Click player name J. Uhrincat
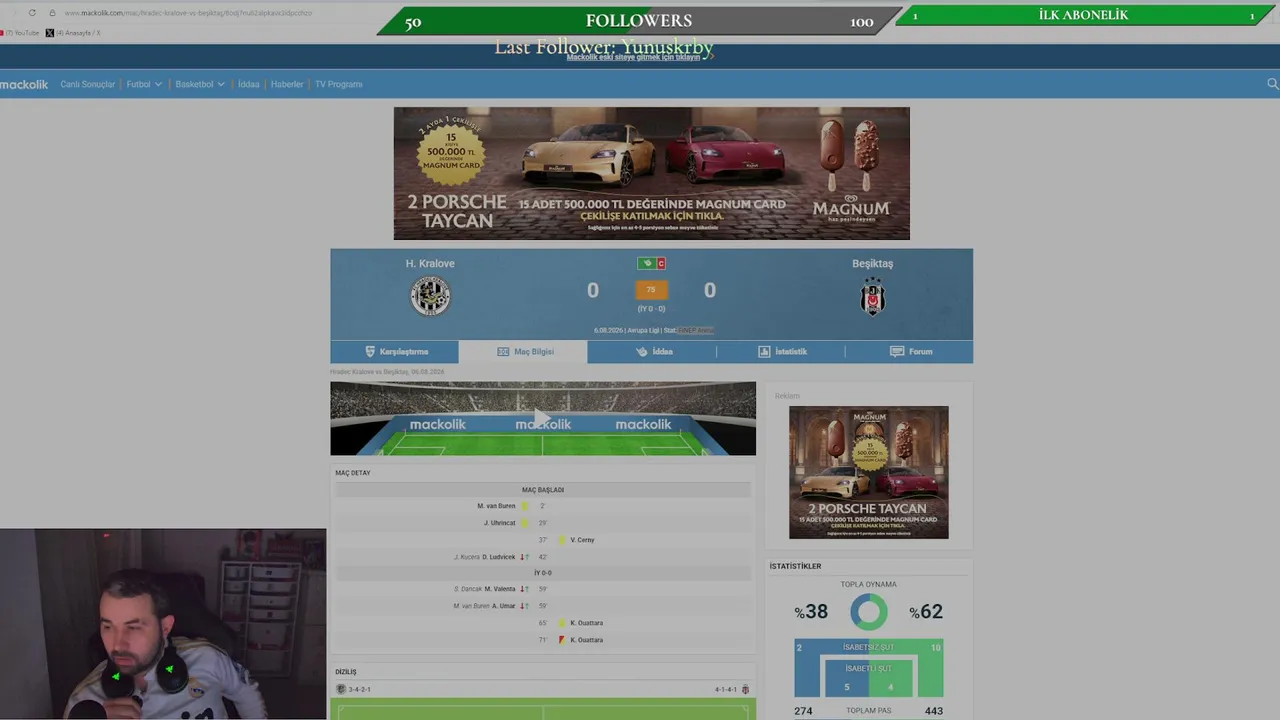Viewport: 1280px width, 720px height. pyautogui.click(x=500, y=523)
